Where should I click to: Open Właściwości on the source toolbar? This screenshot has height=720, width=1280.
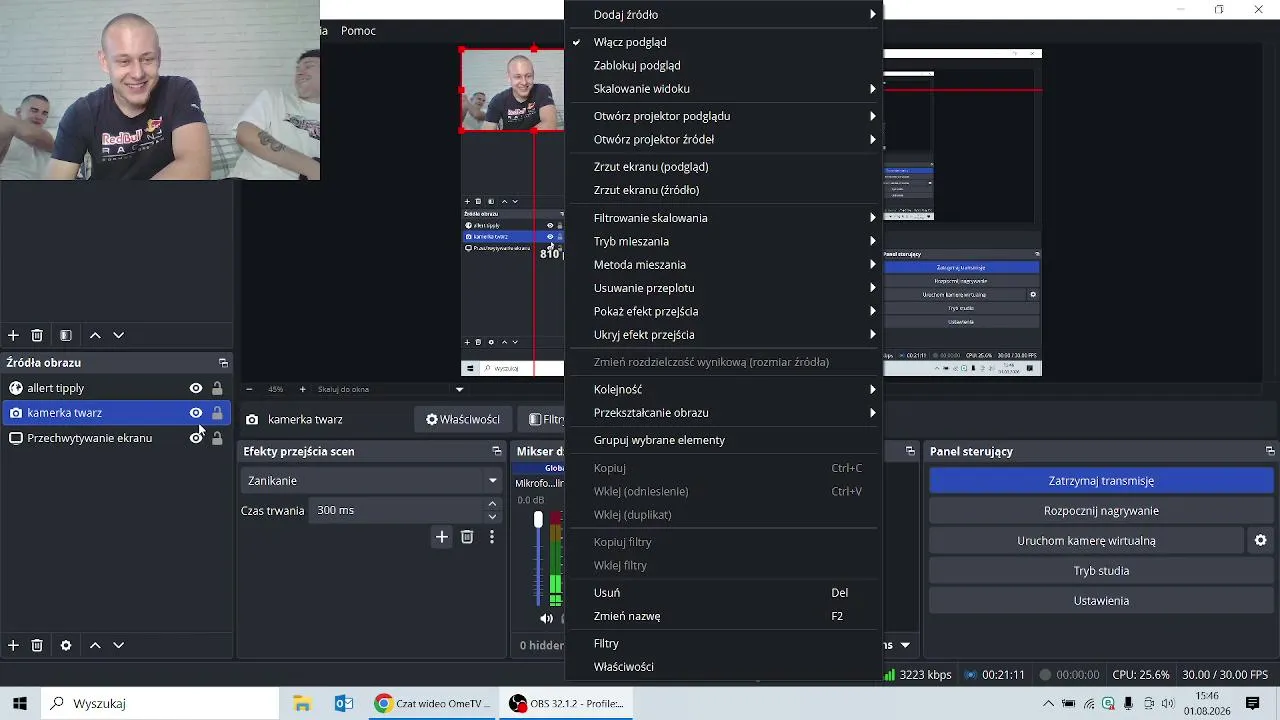point(463,420)
